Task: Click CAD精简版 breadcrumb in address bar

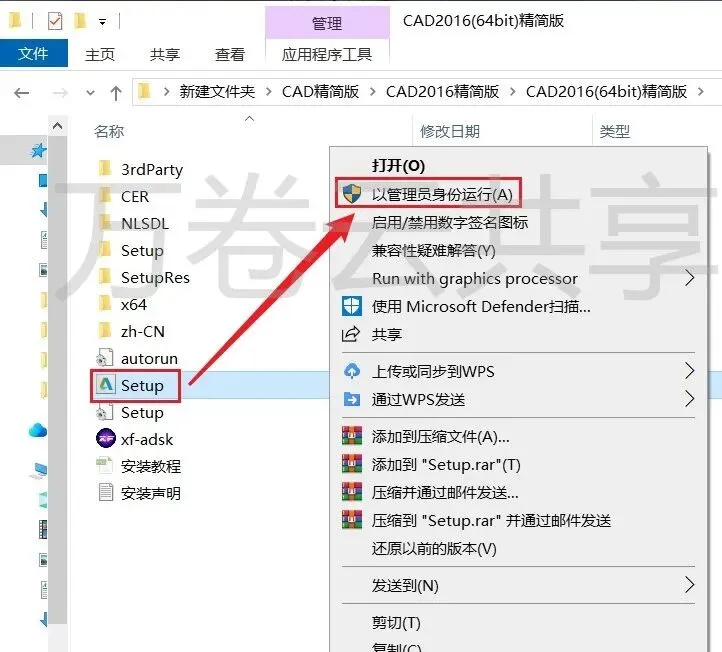Action: click(x=320, y=92)
